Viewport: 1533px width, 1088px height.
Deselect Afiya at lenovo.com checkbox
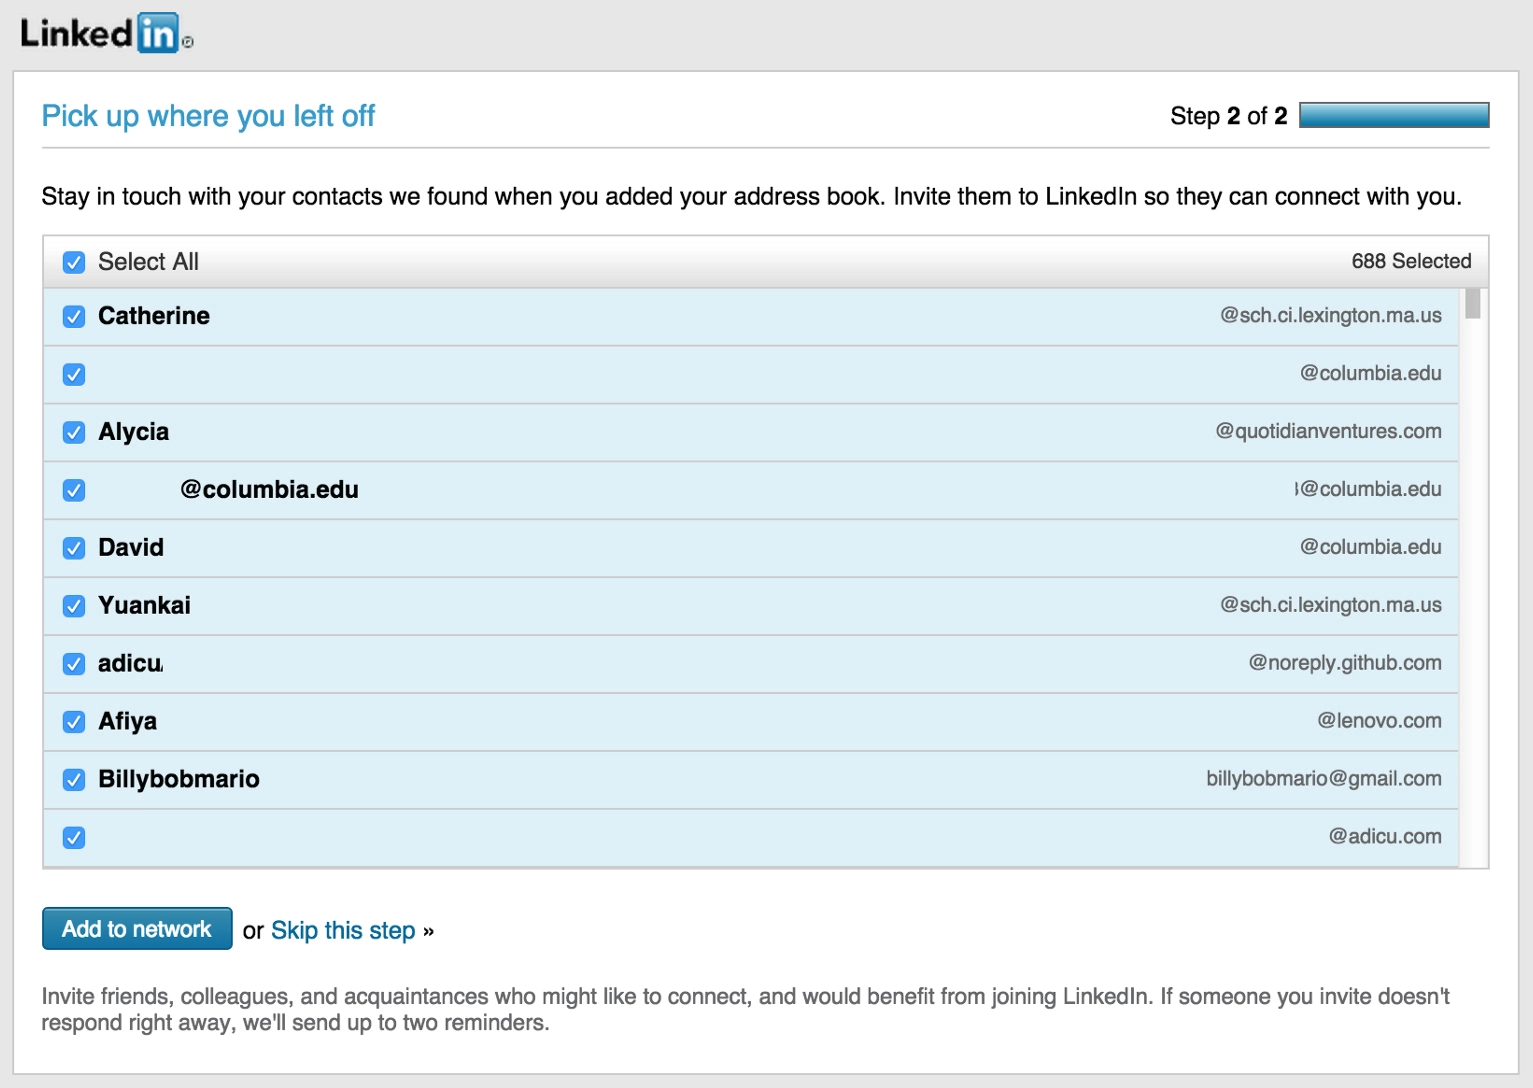(74, 722)
